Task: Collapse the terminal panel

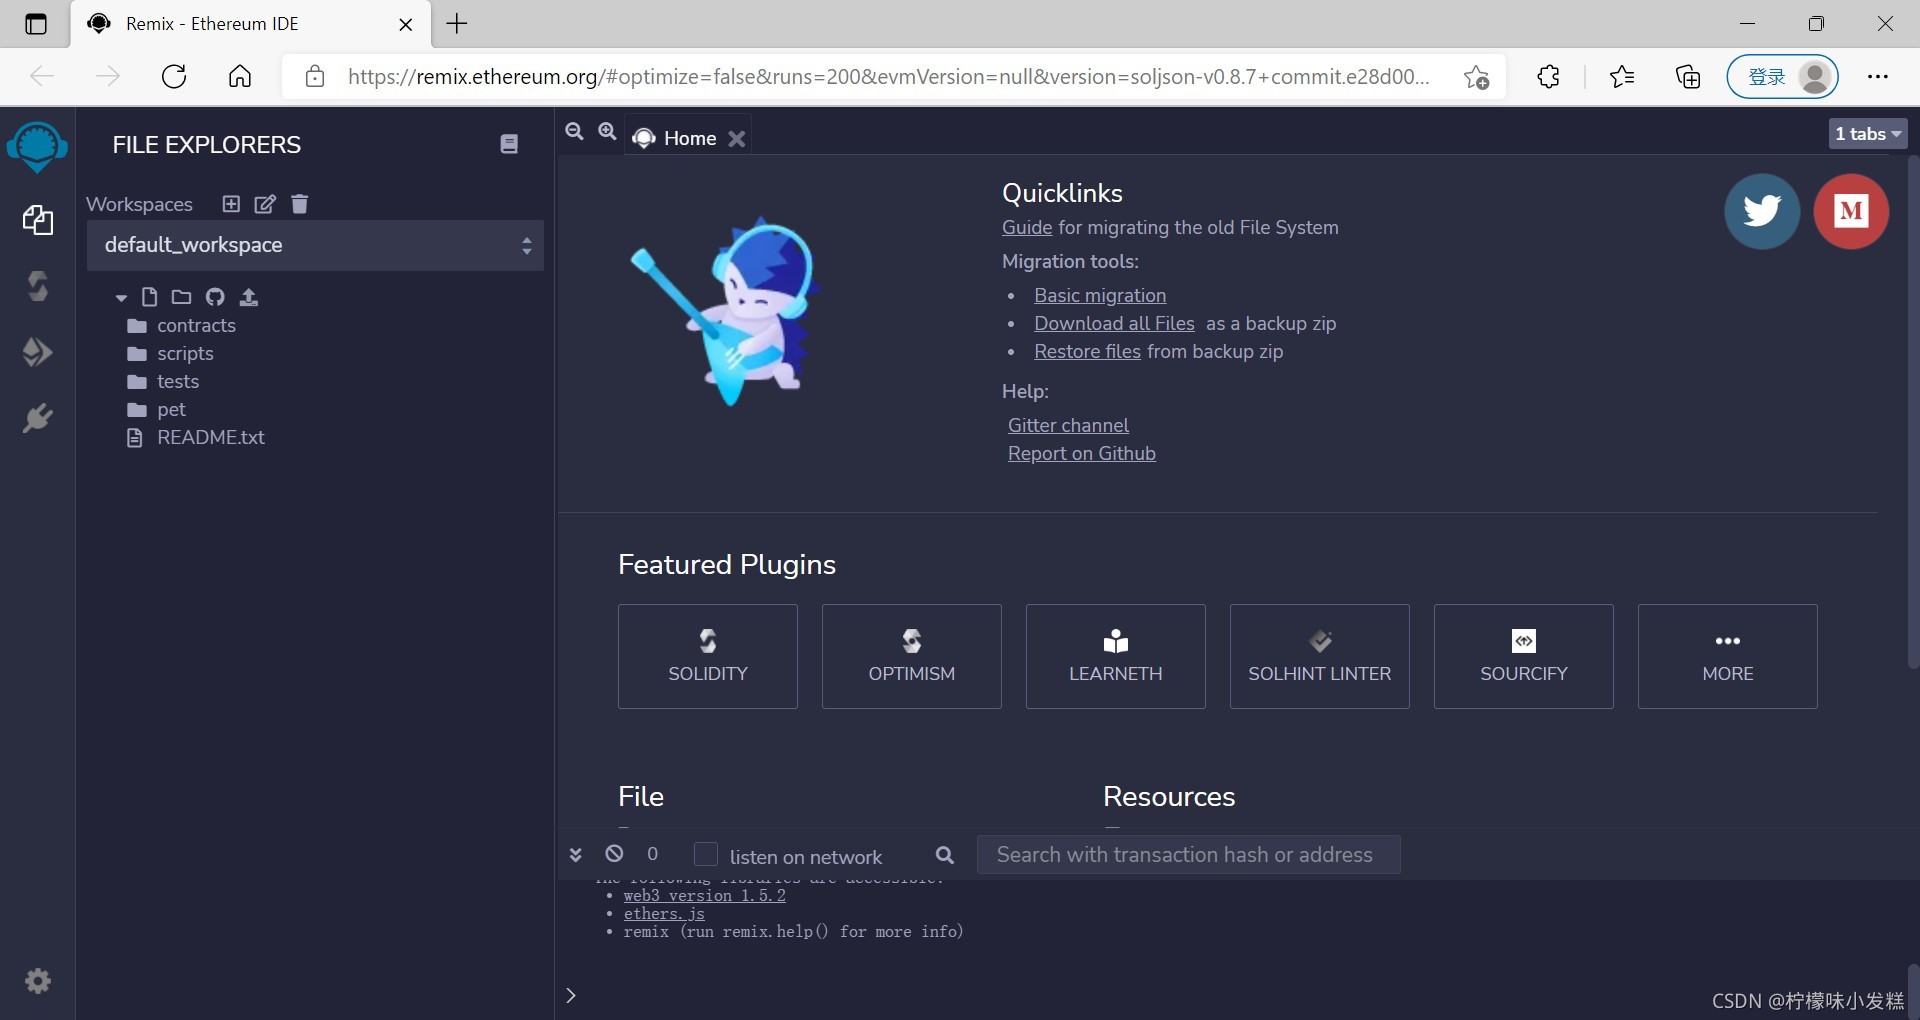Action: (x=575, y=854)
